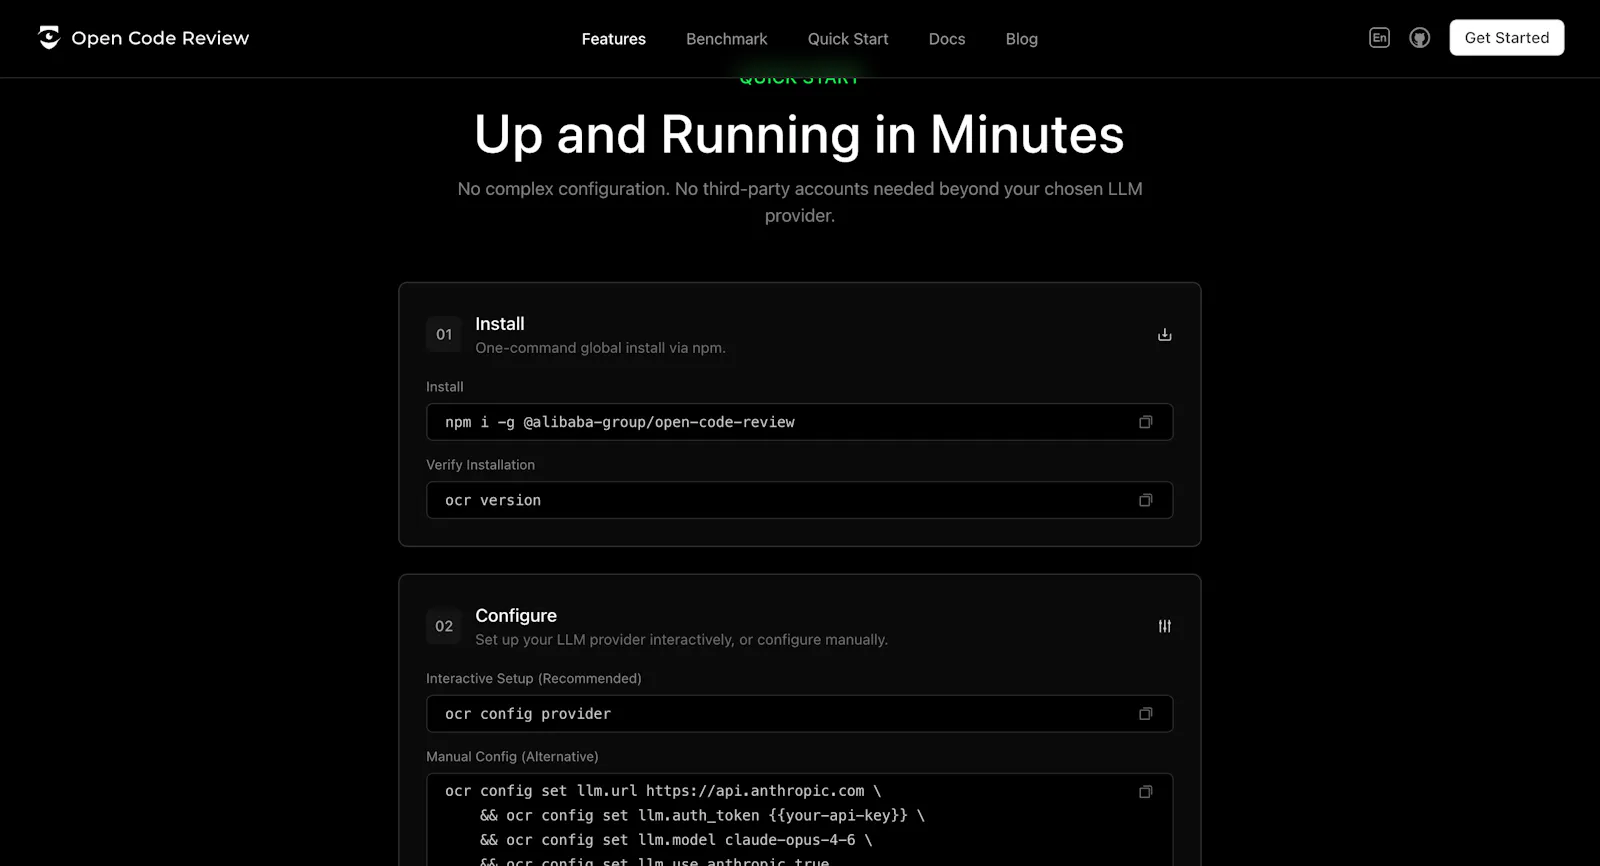Open the GitHub repository icon
This screenshot has height=866, width=1600.
coord(1419,38)
